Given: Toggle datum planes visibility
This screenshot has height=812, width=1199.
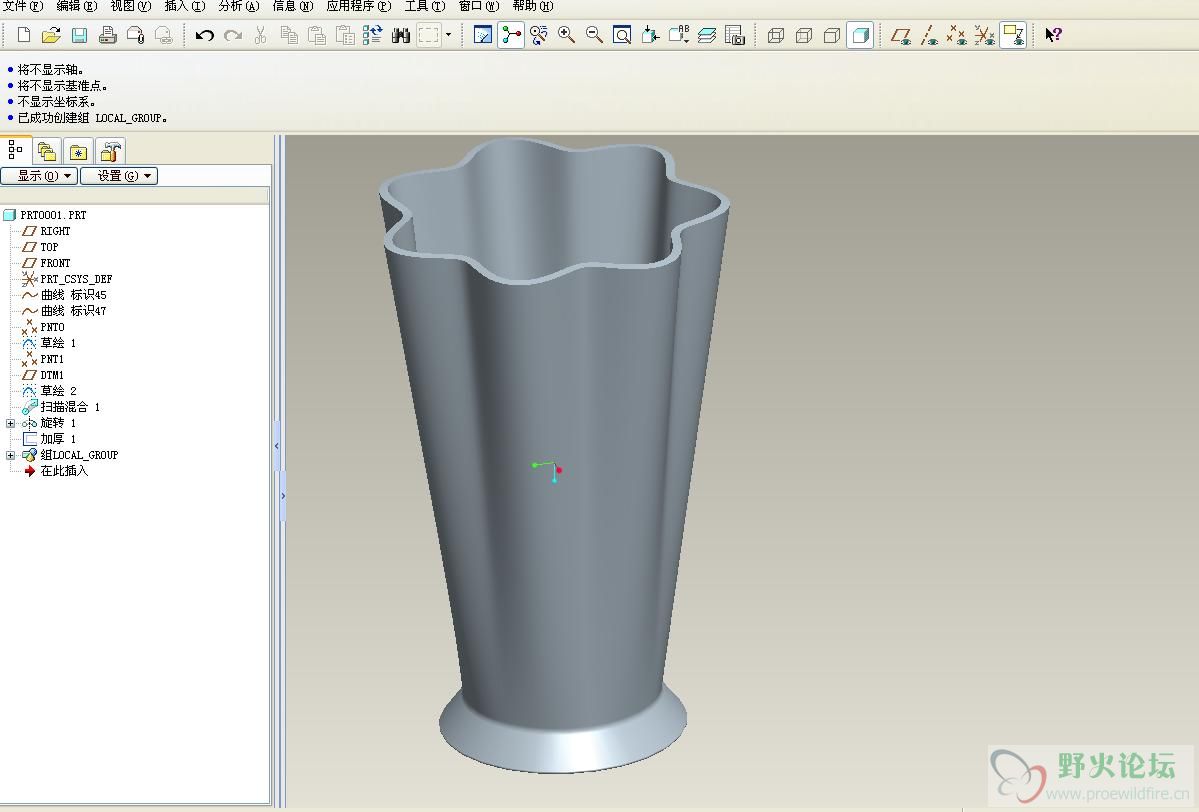Looking at the screenshot, I should (x=901, y=34).
